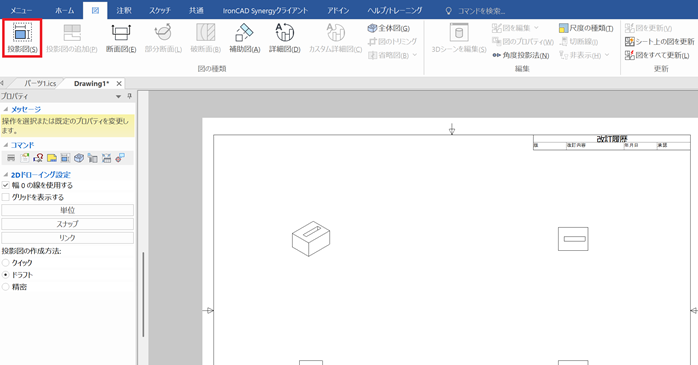Switch to the スケッチ ribbon tab
Viewport: 698px width, 365px height.
(x=160, y=10)
